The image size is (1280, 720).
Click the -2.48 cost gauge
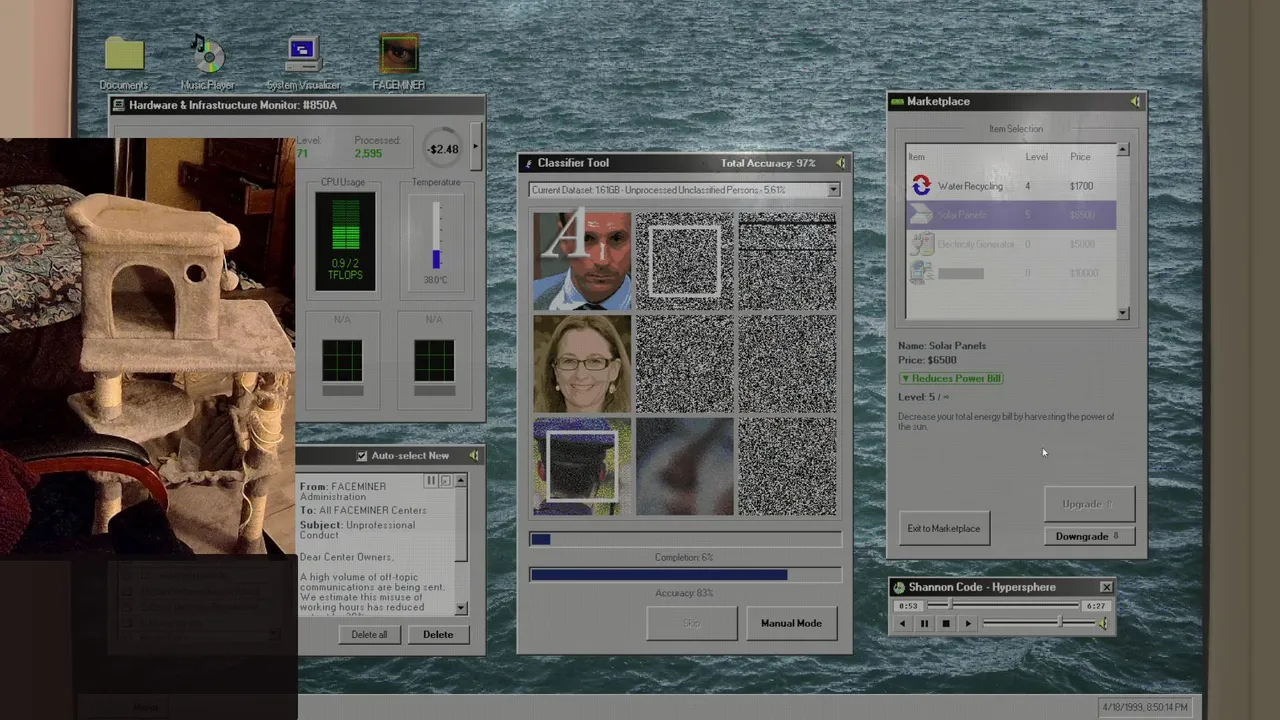pos(442,149)
